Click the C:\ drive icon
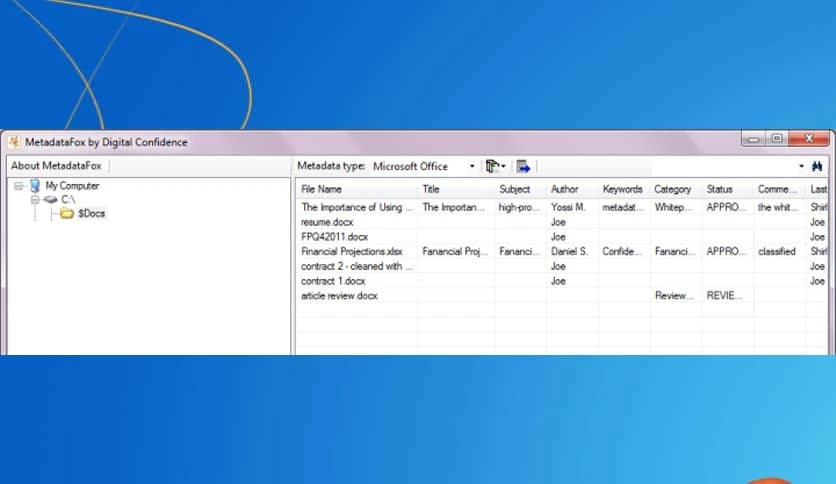 [50, 200]
